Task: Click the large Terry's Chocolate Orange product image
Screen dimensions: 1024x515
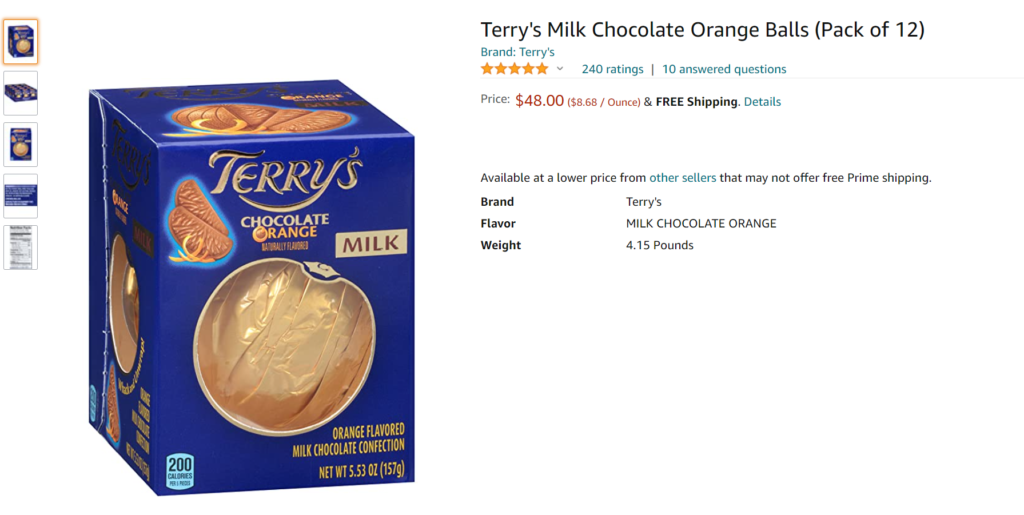Action: coord(251,287)
